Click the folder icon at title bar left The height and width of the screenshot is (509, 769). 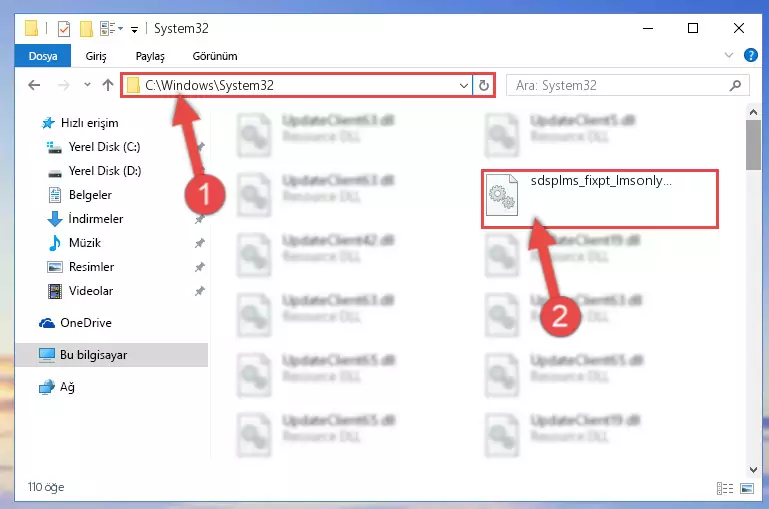pyautogui.click(x=31, y=28)
